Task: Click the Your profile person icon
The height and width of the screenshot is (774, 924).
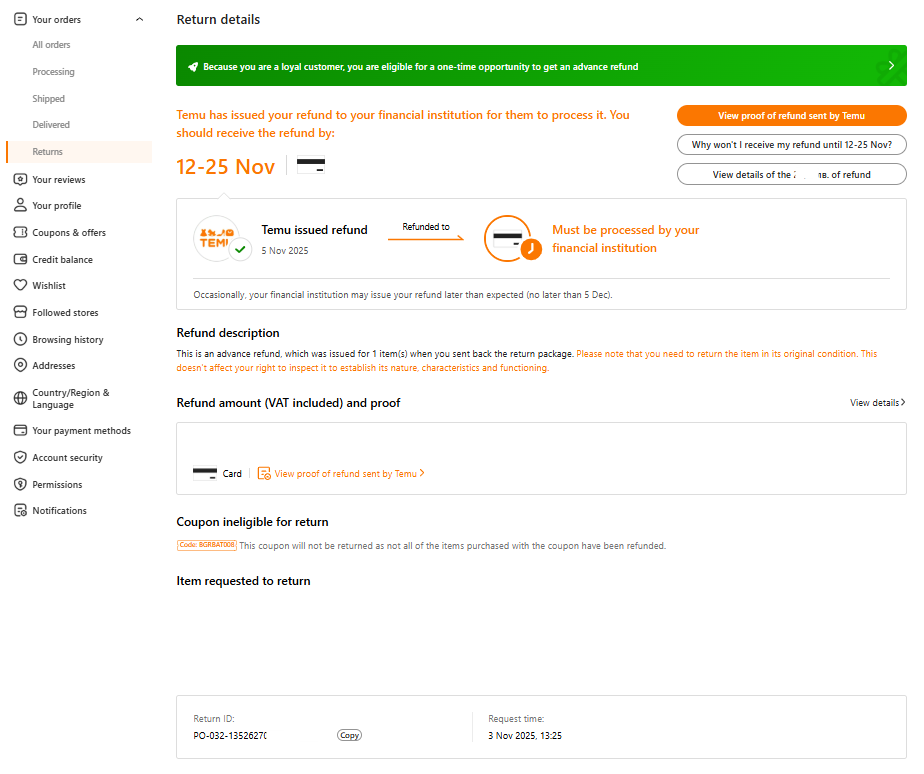Action: (x=20, y=206)
